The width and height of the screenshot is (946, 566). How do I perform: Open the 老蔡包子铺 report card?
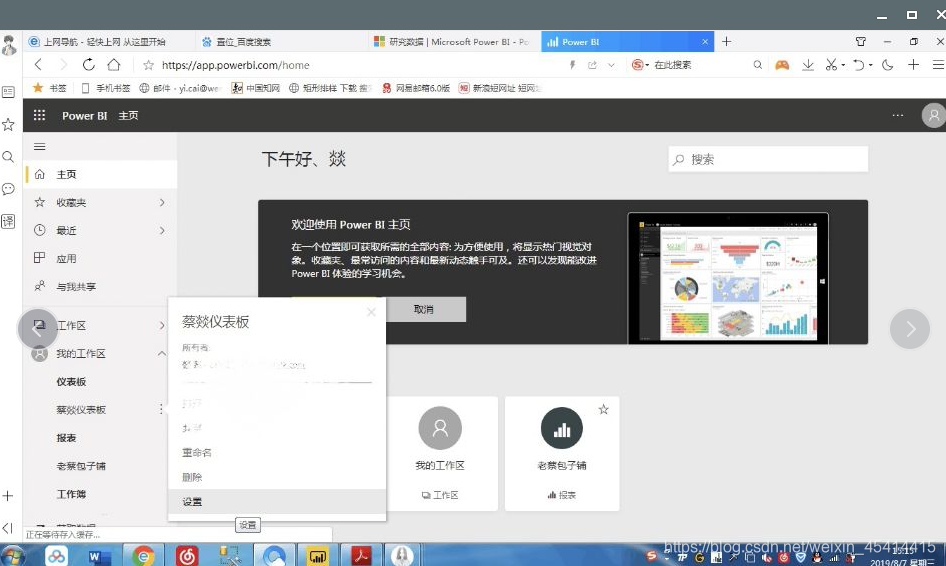(x=562, y=453)
